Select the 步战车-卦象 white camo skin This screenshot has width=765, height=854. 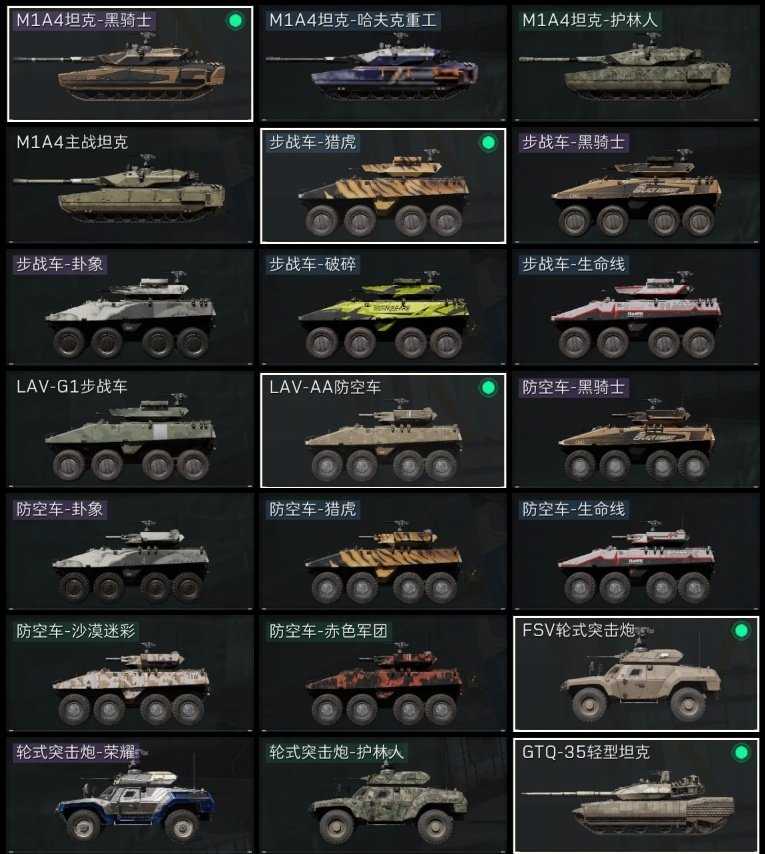click(130, 308)
